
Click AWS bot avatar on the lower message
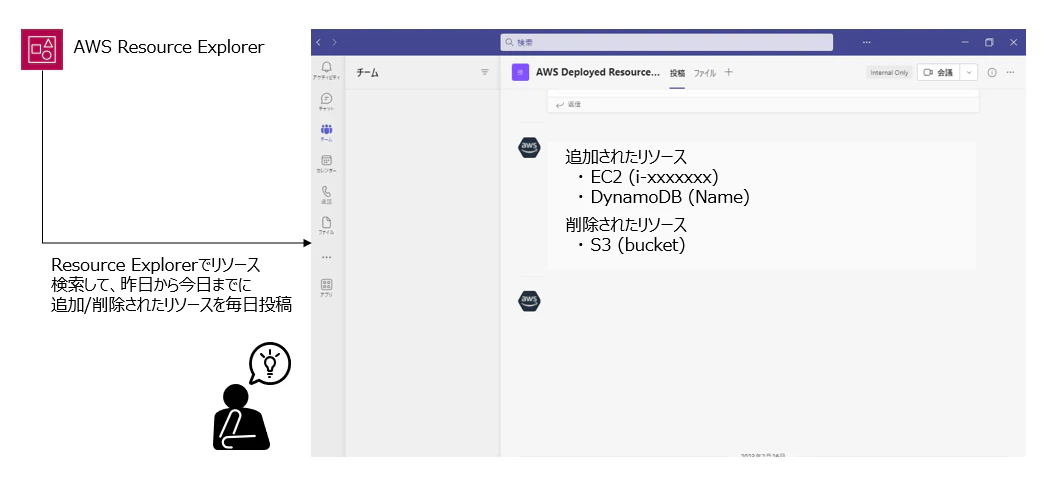click(x=530, y=301)
